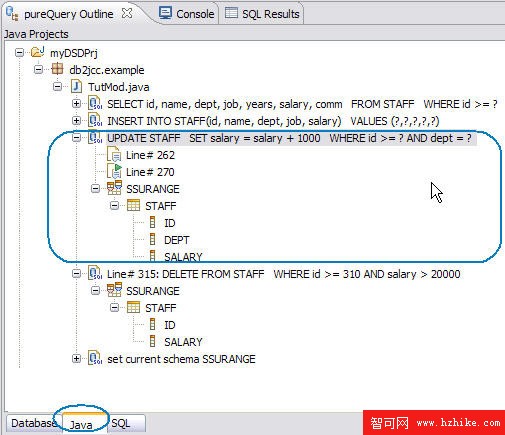505x435 pixels.
Task: Collapse the UPDATE STAFF statement node
Action: pos(76,138)
